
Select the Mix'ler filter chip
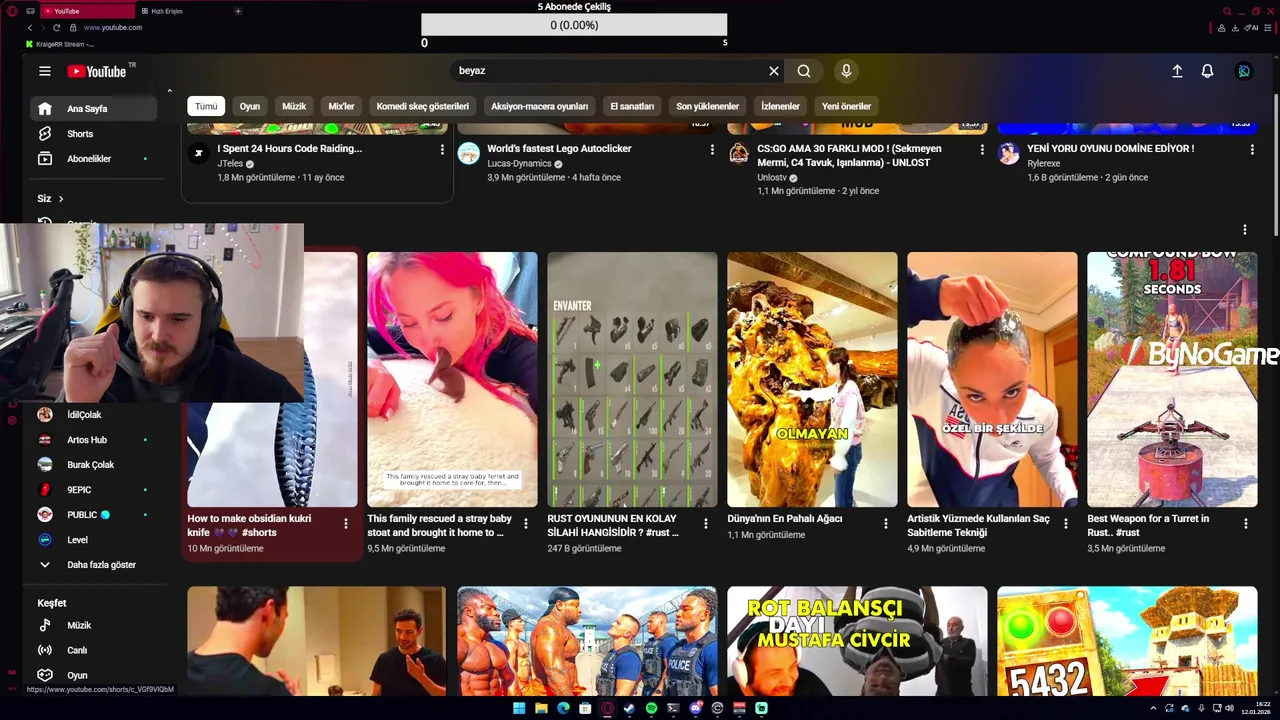(x=342, y=106)
